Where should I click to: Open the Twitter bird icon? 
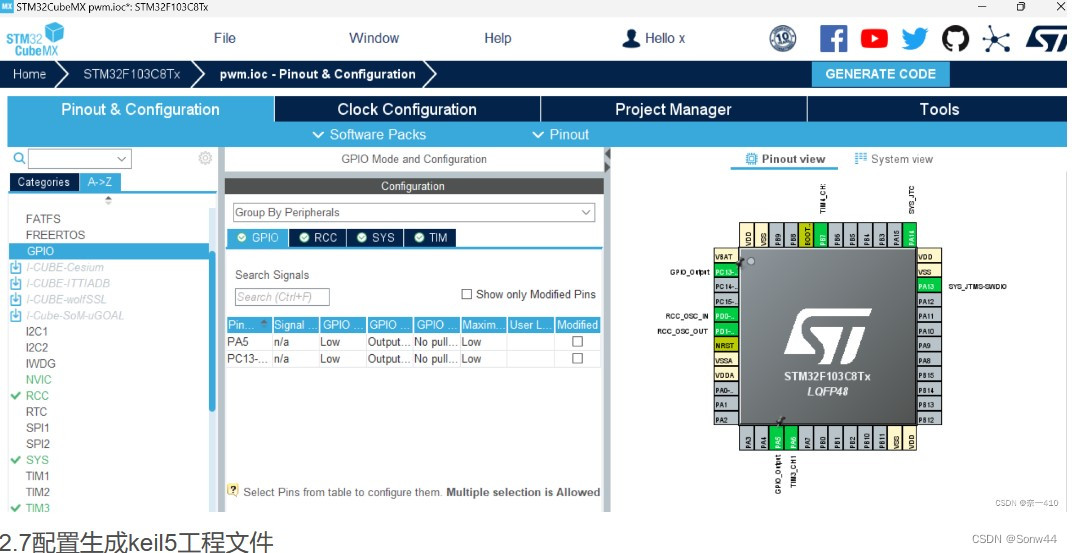tap(914, 38)
